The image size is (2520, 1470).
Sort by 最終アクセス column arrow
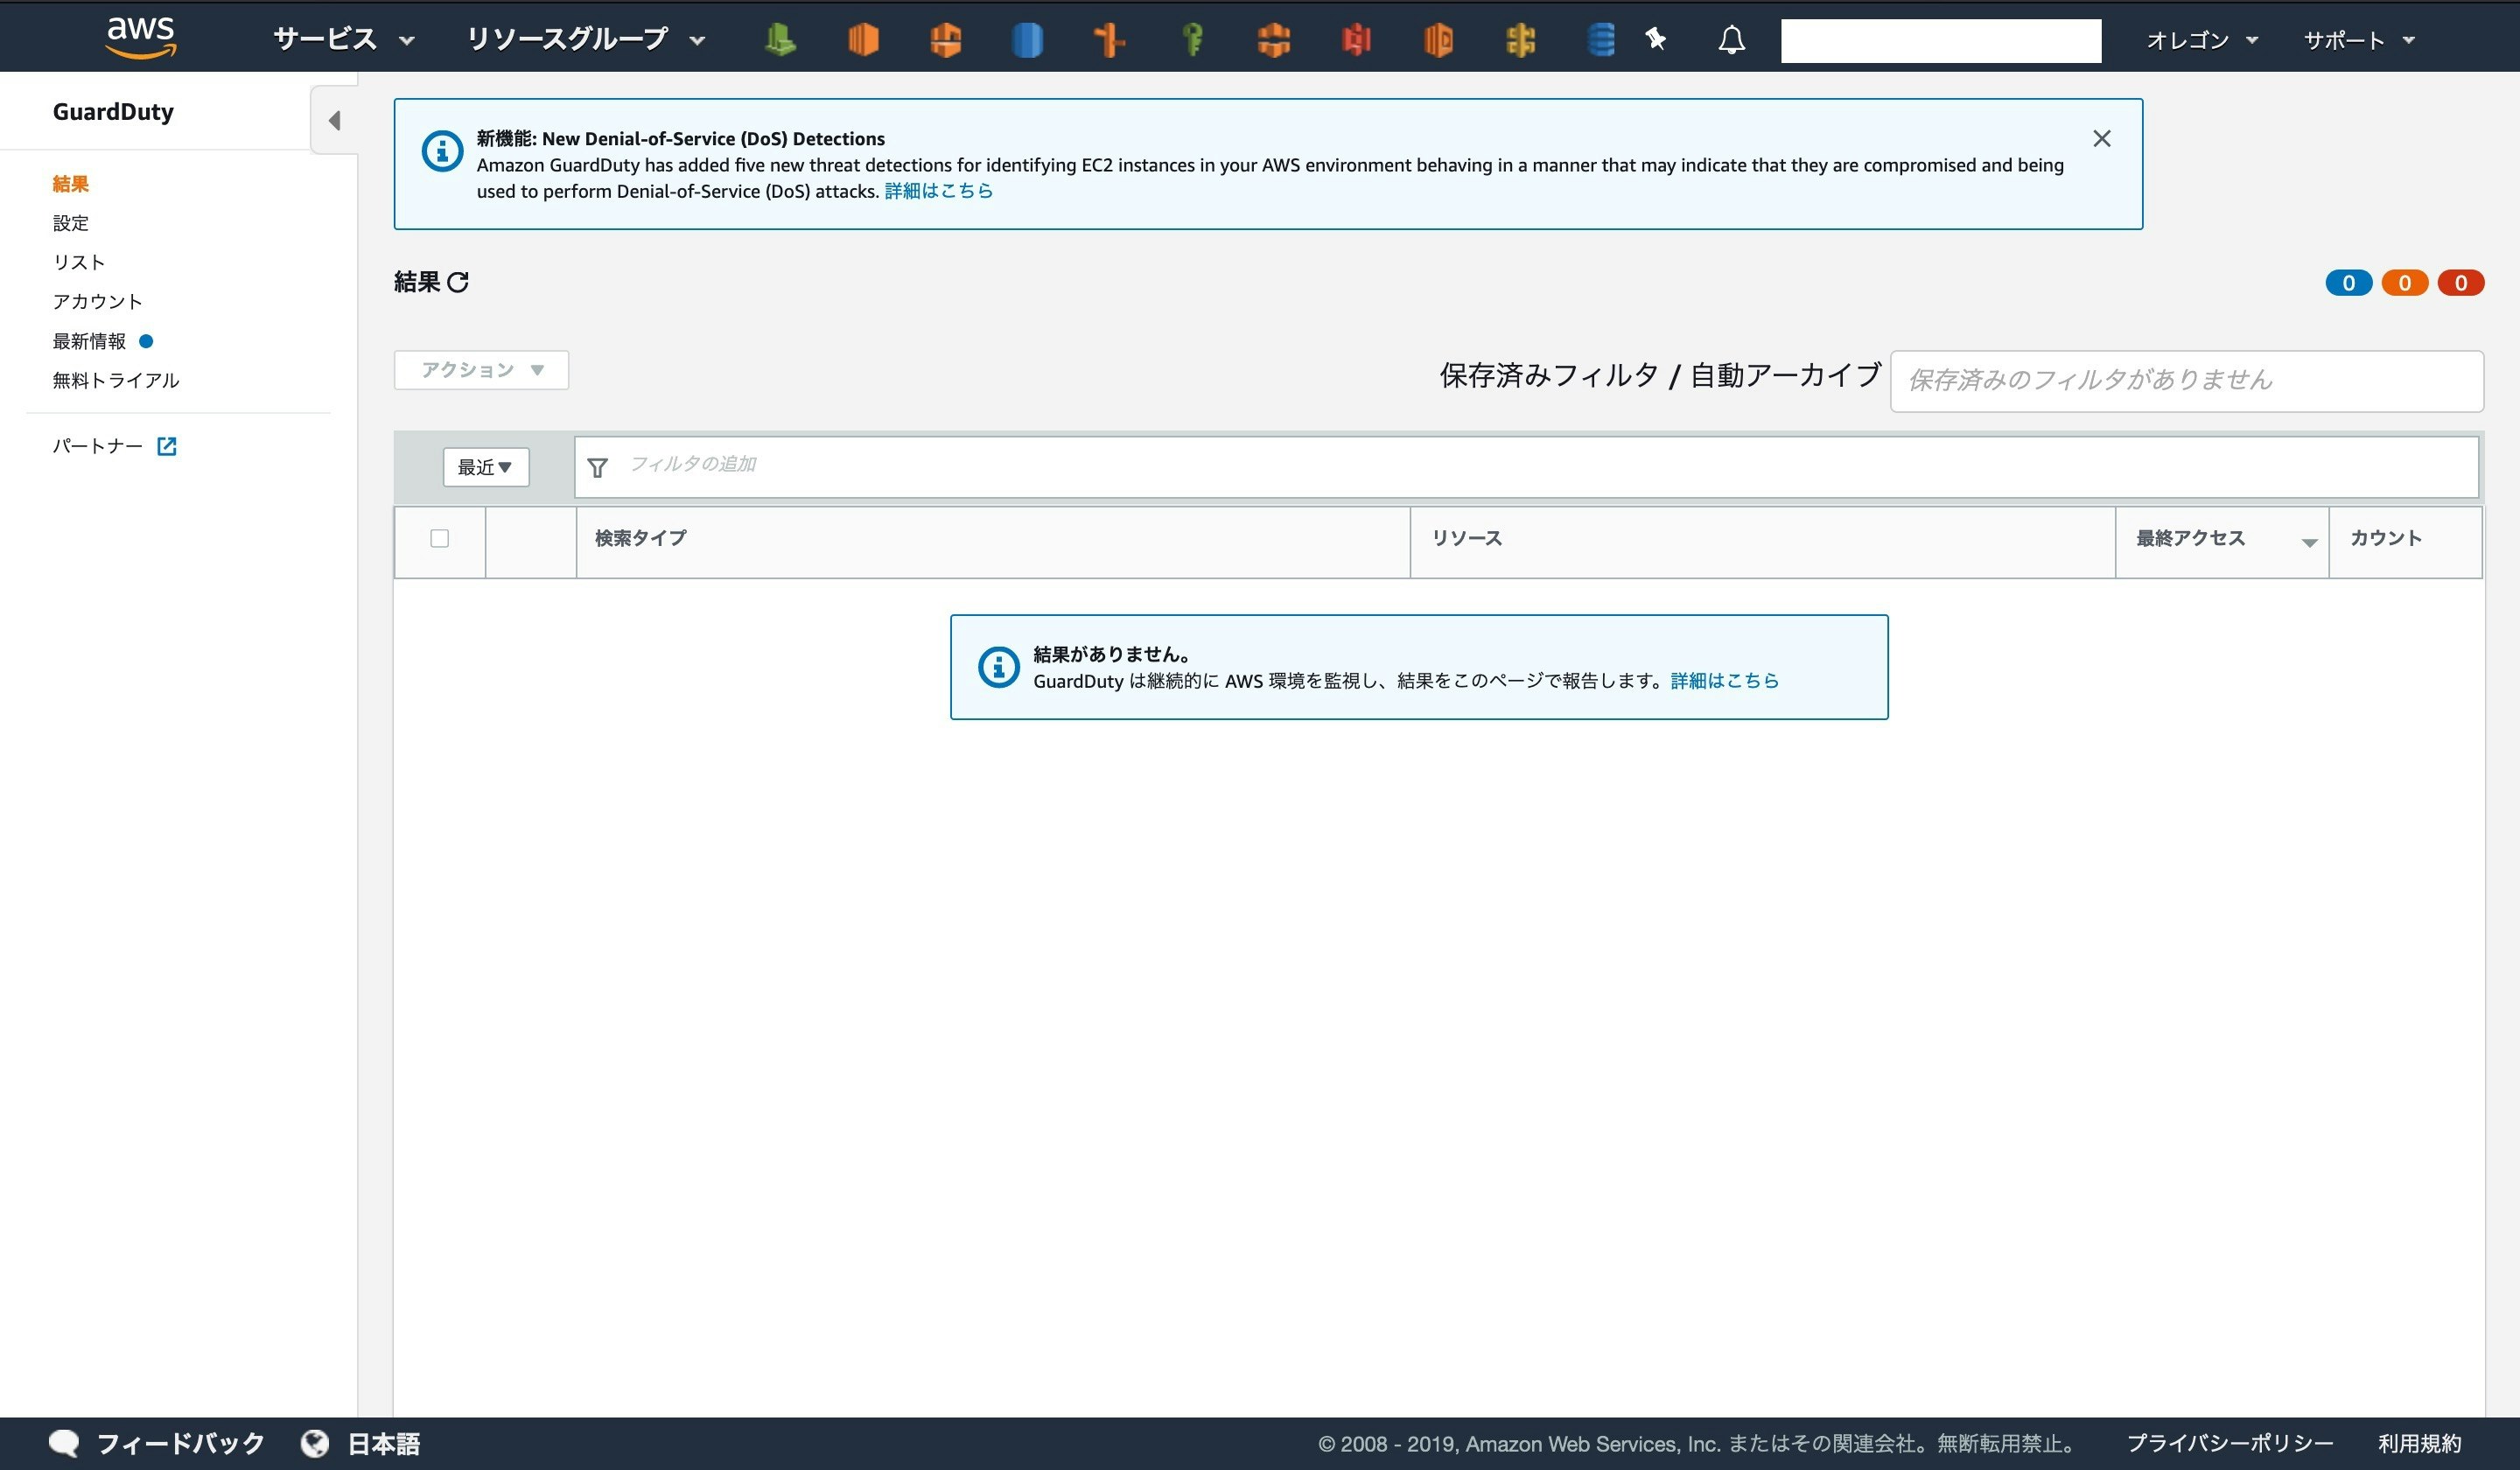[x=2309, y=542]
